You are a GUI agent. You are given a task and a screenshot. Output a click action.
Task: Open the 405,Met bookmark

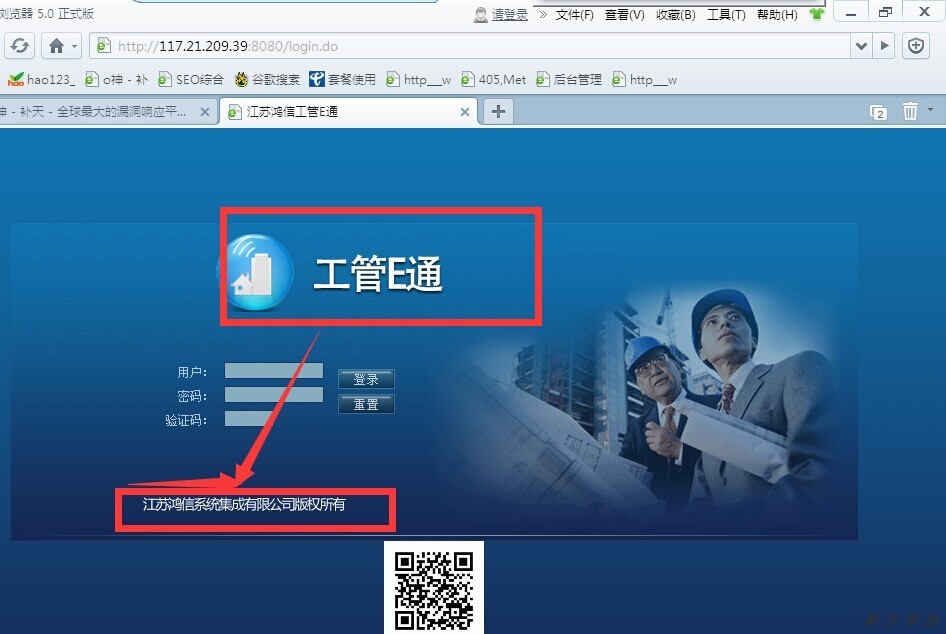click(494, 80)
